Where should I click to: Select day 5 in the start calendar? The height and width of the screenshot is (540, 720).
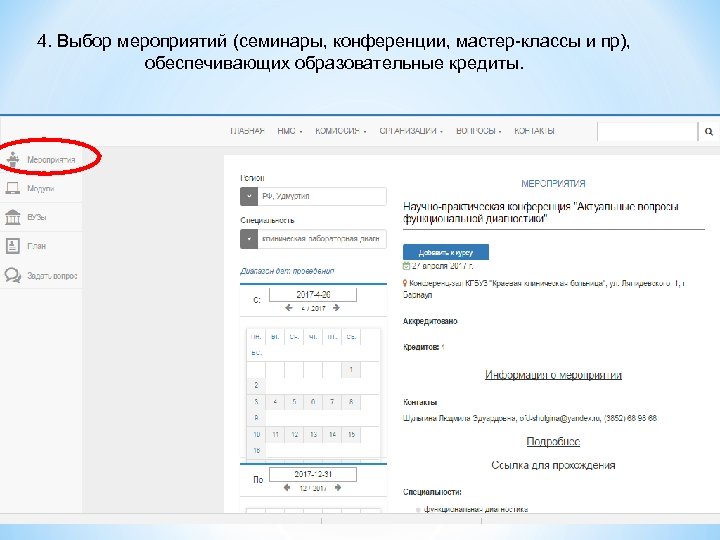click(x=294, y=402)
